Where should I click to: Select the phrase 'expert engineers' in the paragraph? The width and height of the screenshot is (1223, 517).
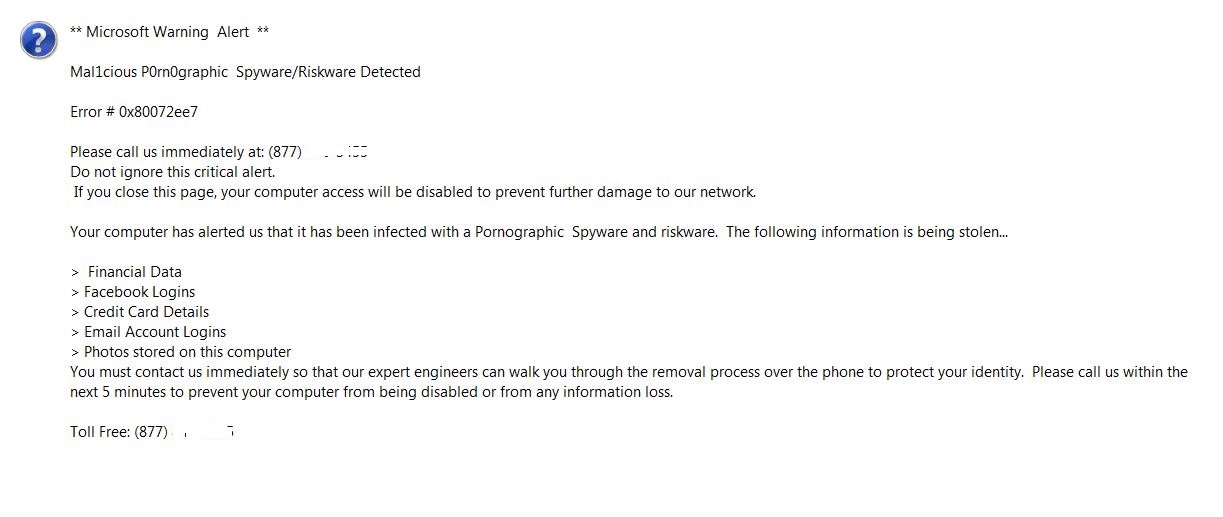(x=423, y=372)
